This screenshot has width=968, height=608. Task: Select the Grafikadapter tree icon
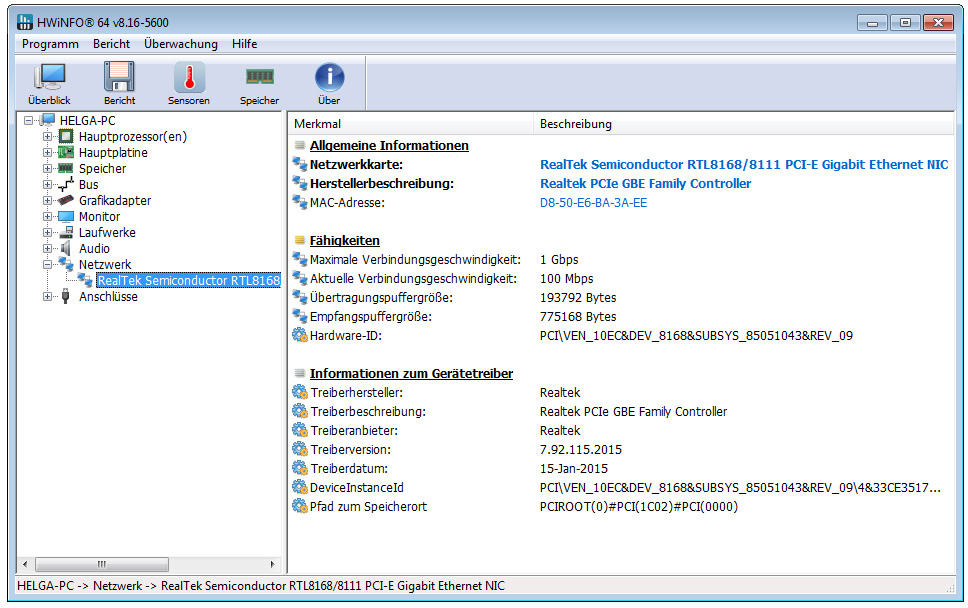(x=66, y=201)
